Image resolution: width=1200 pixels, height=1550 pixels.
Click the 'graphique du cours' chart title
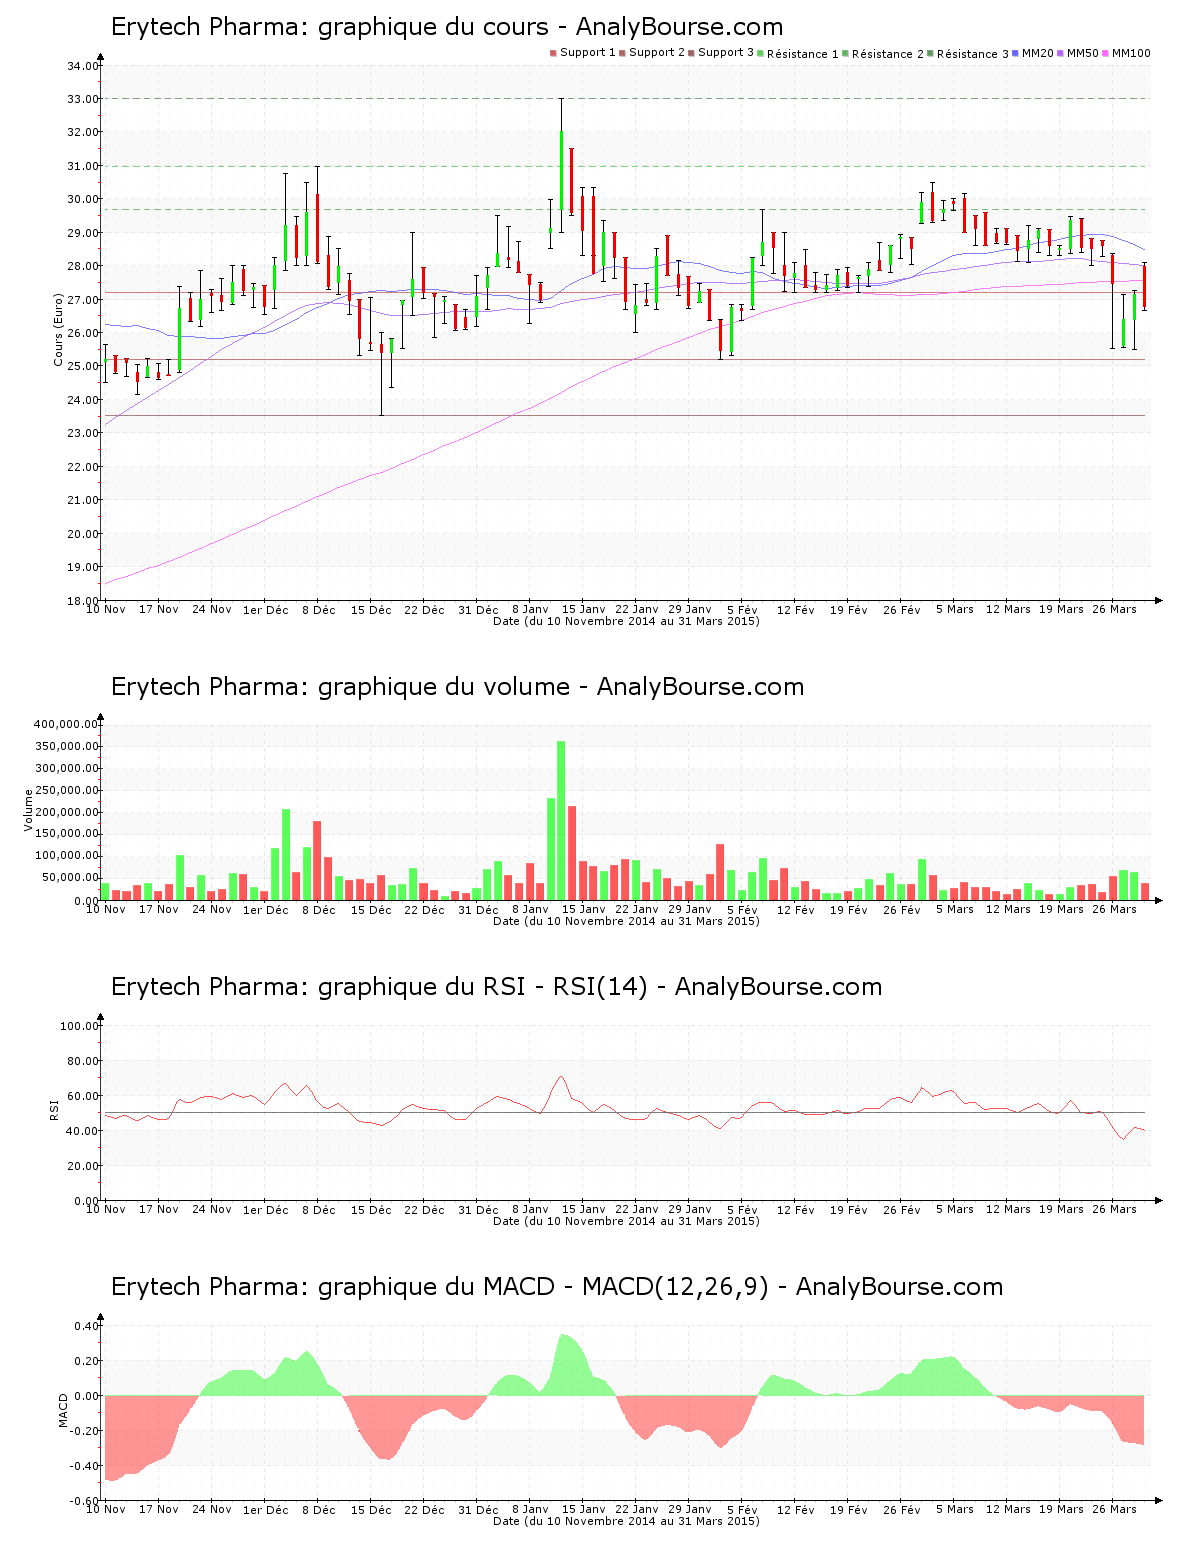tap(446, 27)
